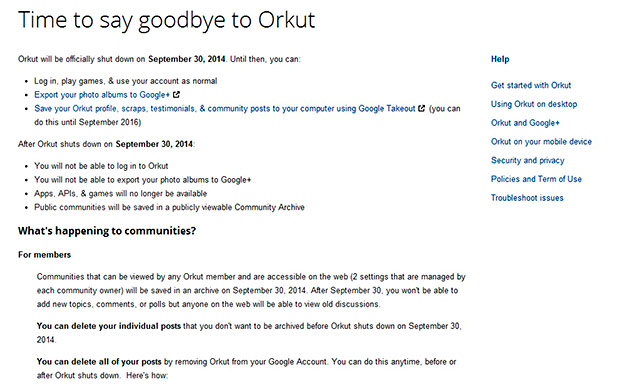Viewport: 620px width, 387px height.
Task: Open Troubleshoot issues help topic
Action: 527,198
